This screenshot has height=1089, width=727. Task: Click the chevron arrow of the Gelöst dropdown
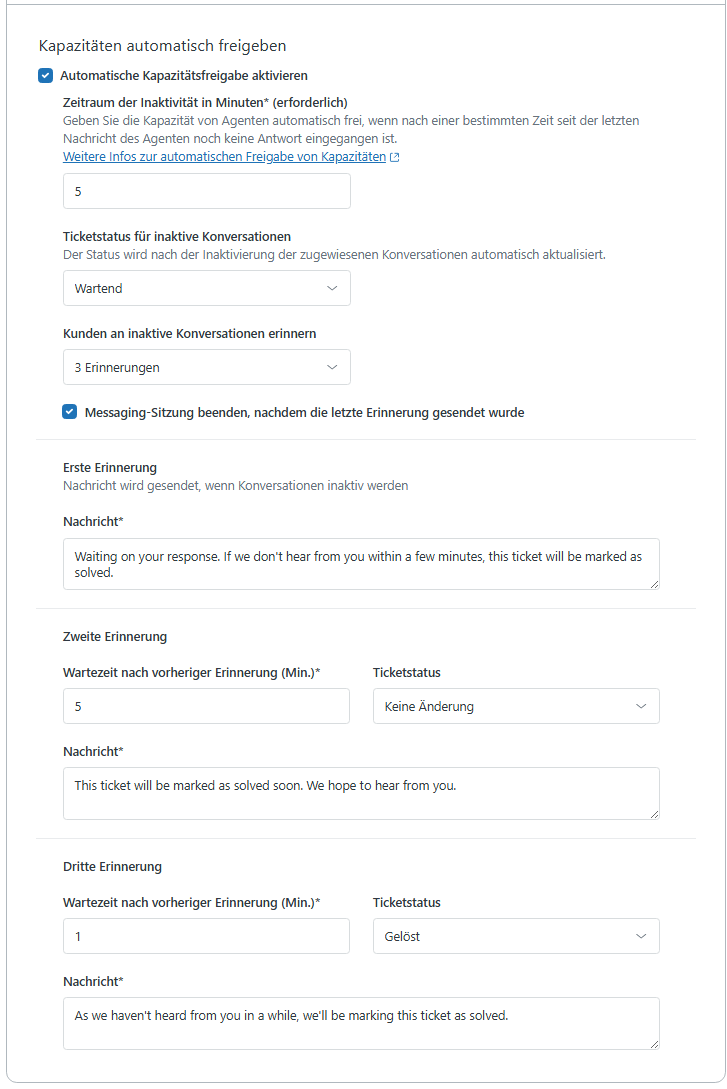click(641, 936)
